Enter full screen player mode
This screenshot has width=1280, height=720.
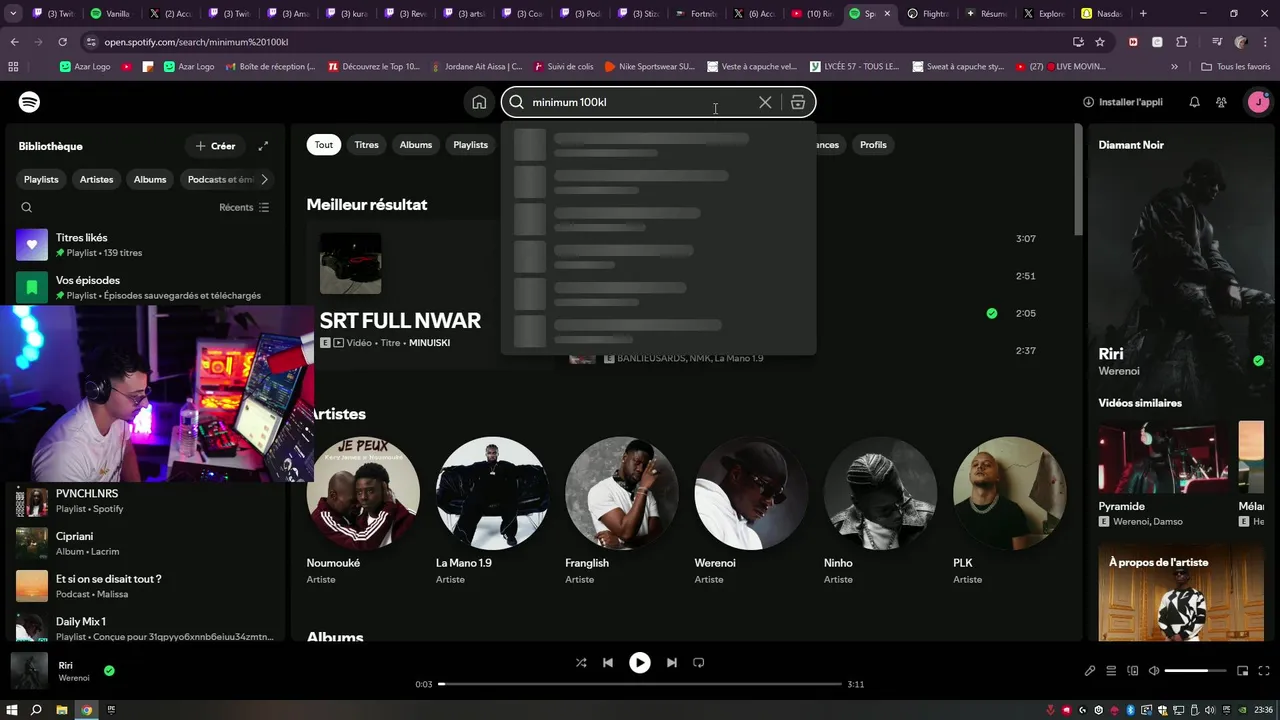click(x=1265, y=671)
